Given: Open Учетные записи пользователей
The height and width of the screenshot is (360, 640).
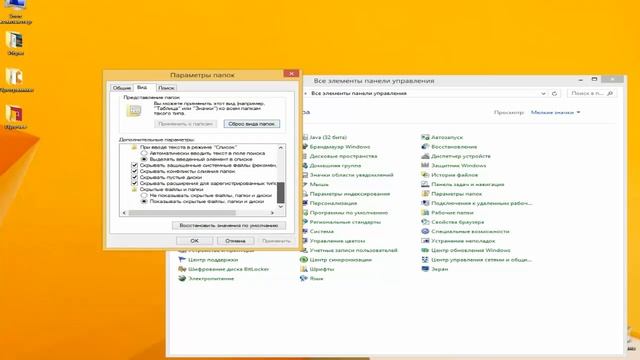Looking at the screenshot, I should click(x=349, y=250).
